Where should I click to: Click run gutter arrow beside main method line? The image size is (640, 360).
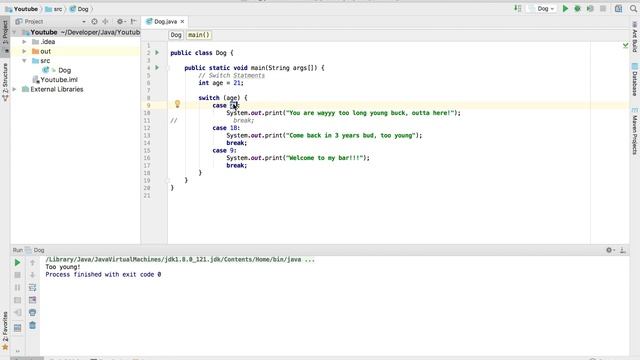[157, 68]
